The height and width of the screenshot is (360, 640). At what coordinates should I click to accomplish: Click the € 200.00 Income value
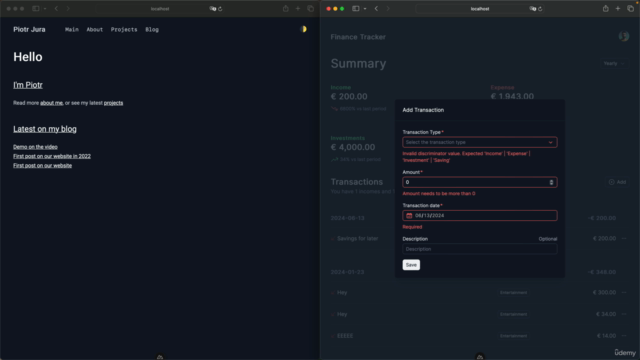pos(349,96)
